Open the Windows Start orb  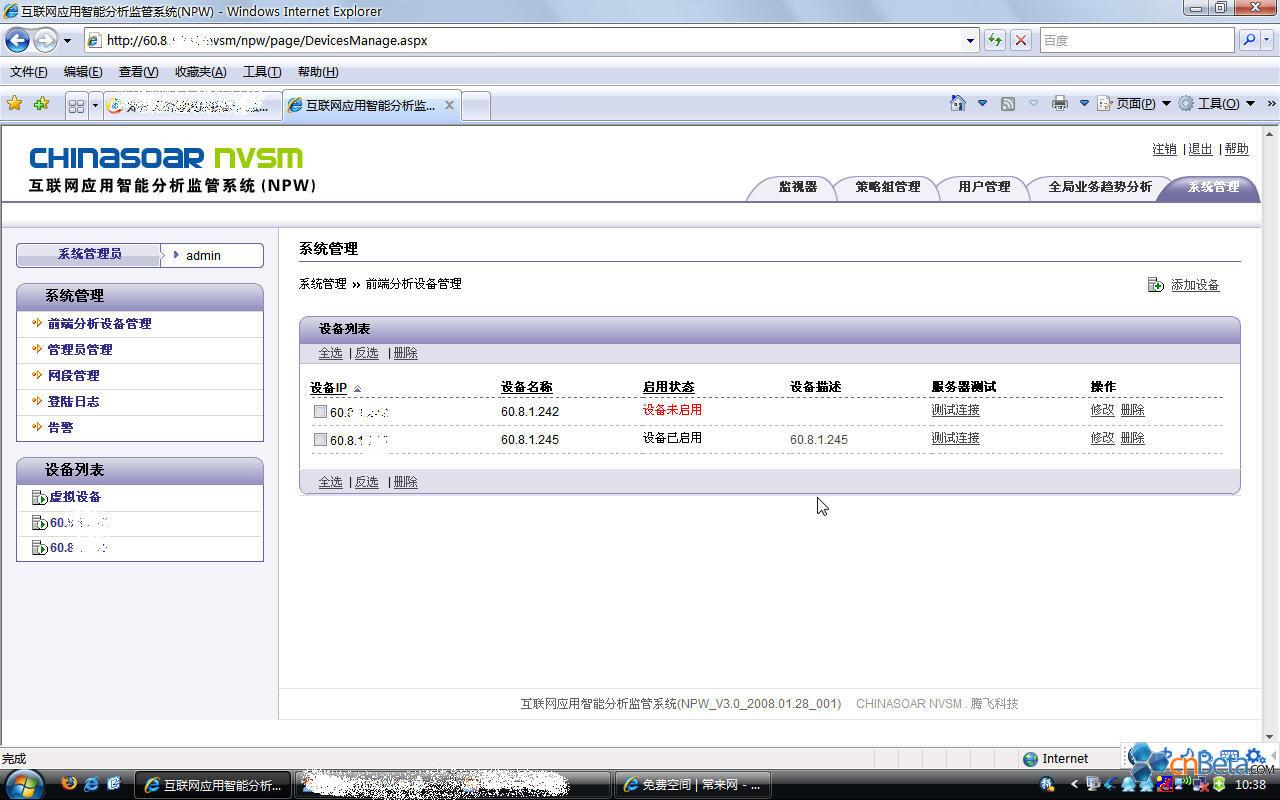point(24,784)
